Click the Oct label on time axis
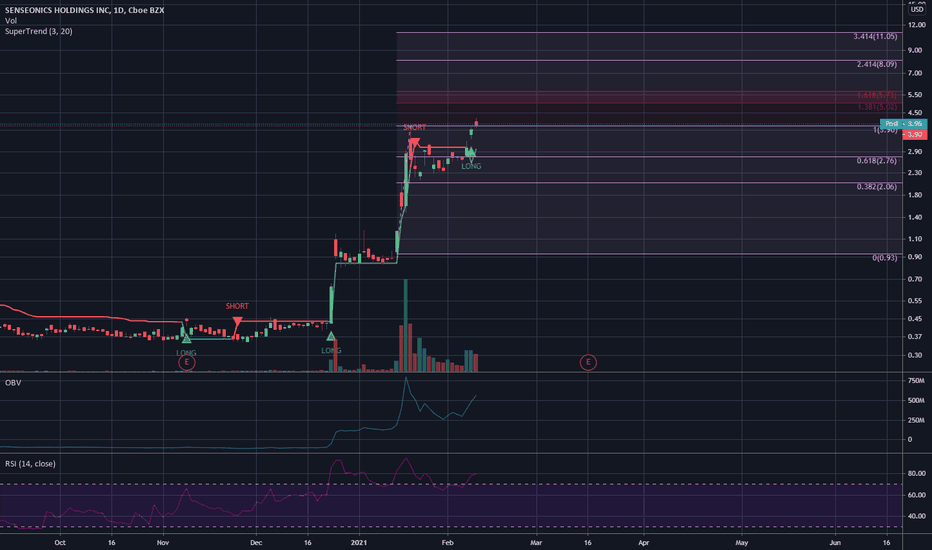 click(59, 542)
